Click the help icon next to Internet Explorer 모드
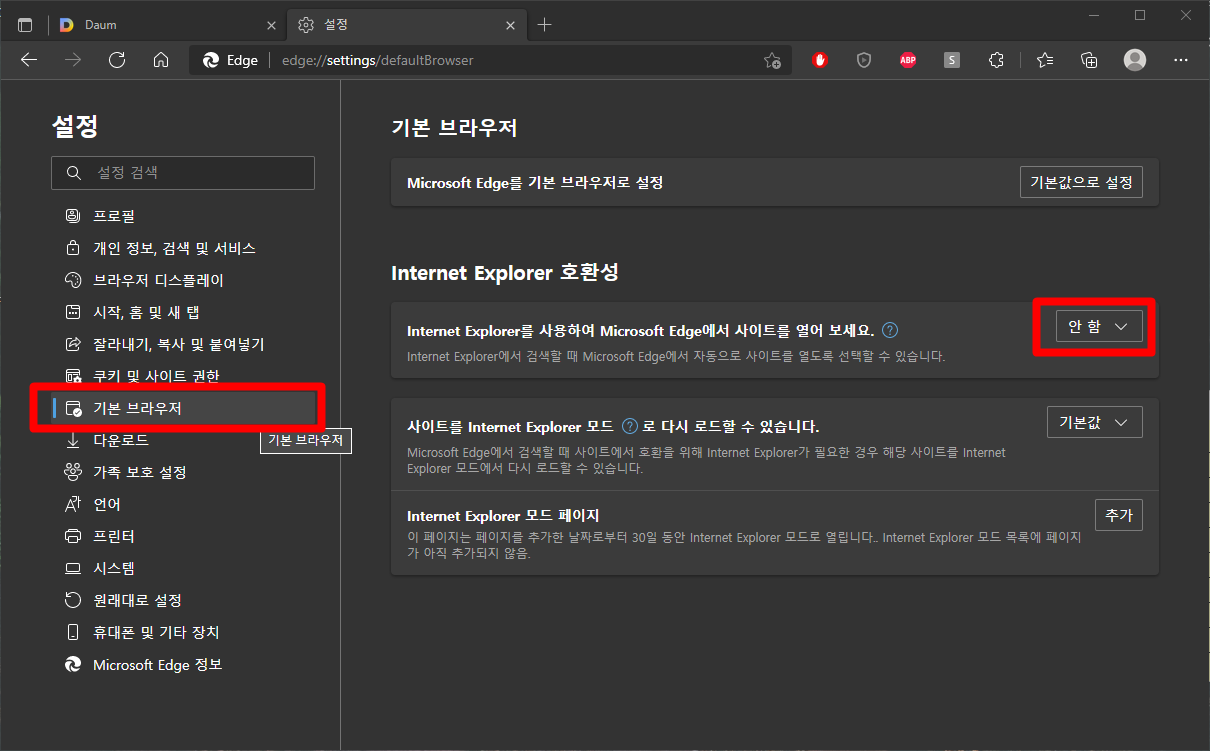Screen dimensions: 1210x751 (630, 426)
